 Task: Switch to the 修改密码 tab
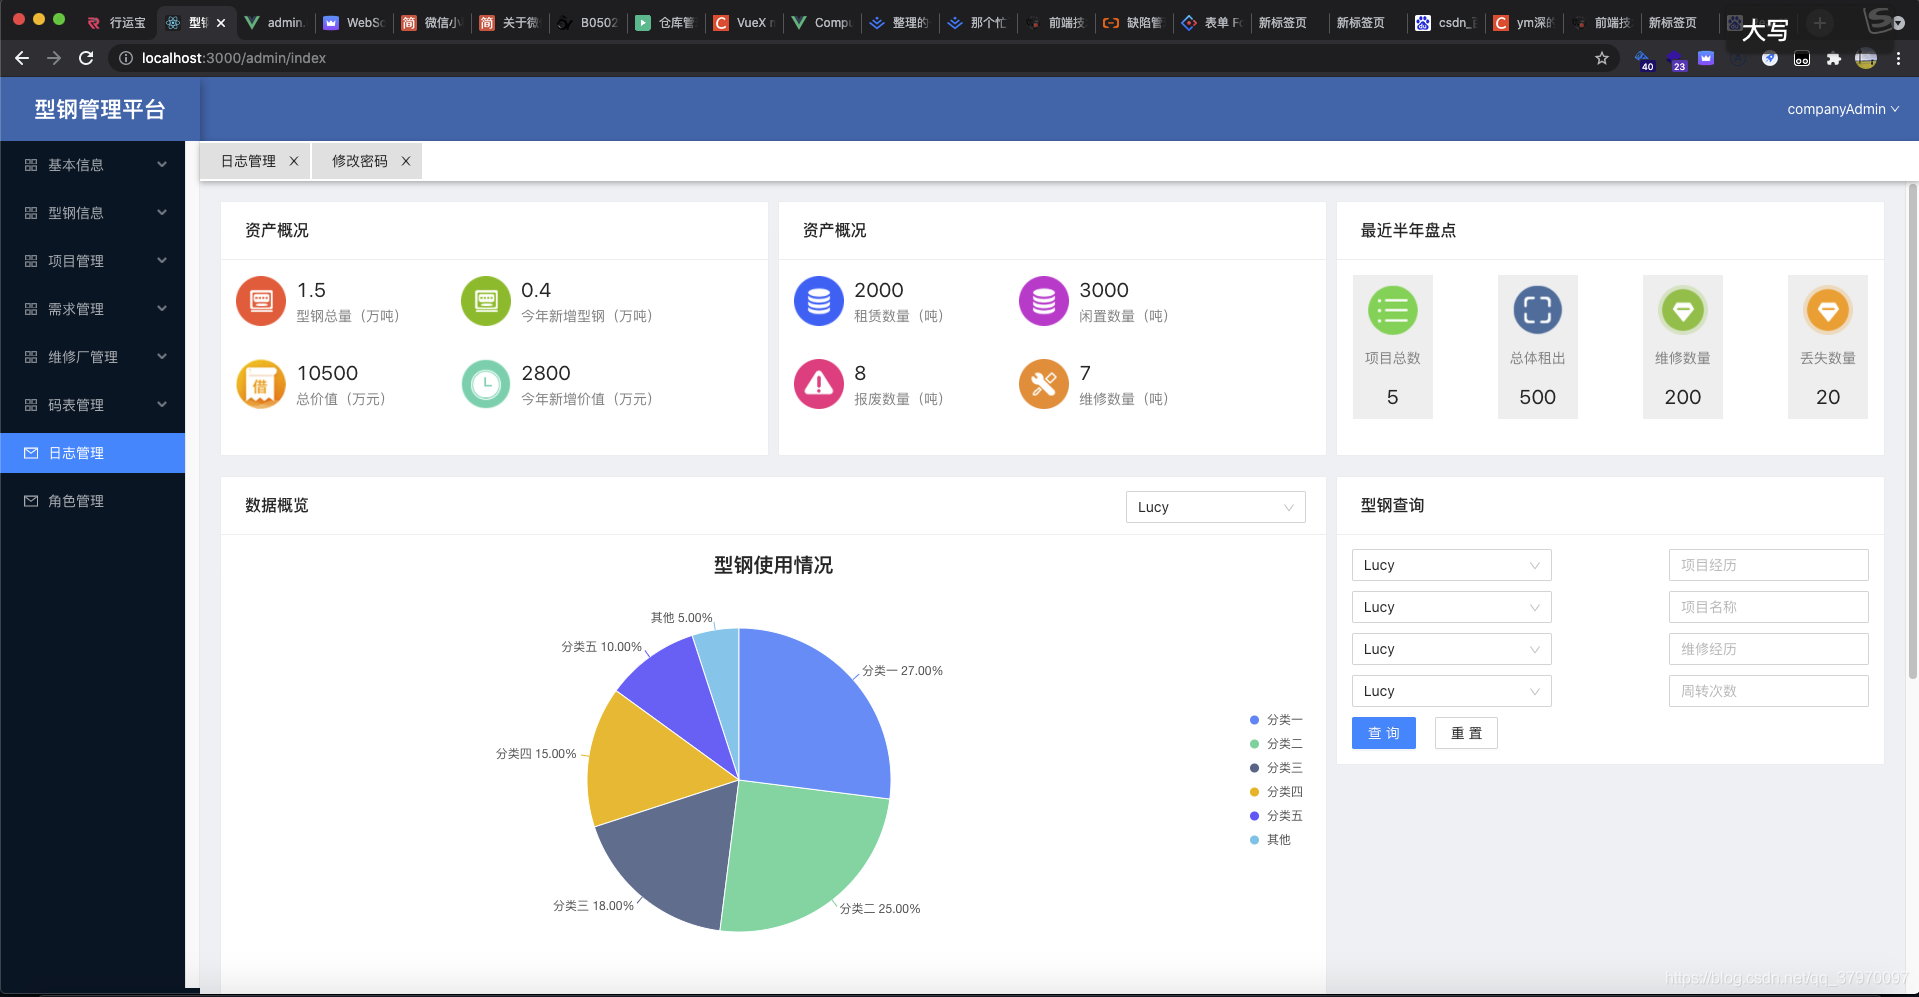click(x=357, y=161)
